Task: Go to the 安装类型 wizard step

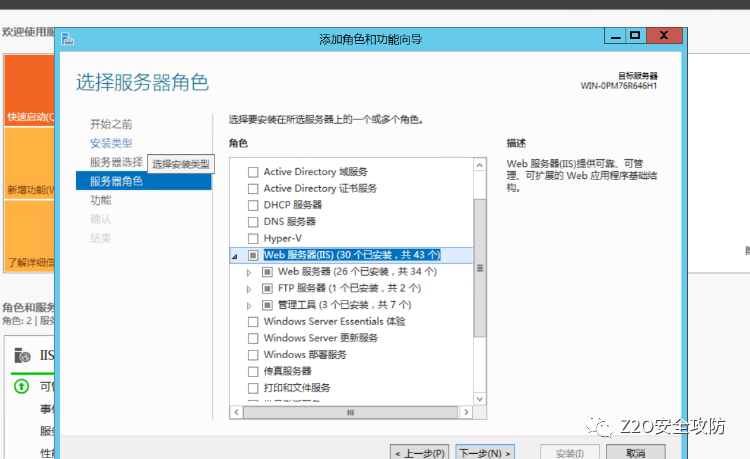Action: coord(111,143)
